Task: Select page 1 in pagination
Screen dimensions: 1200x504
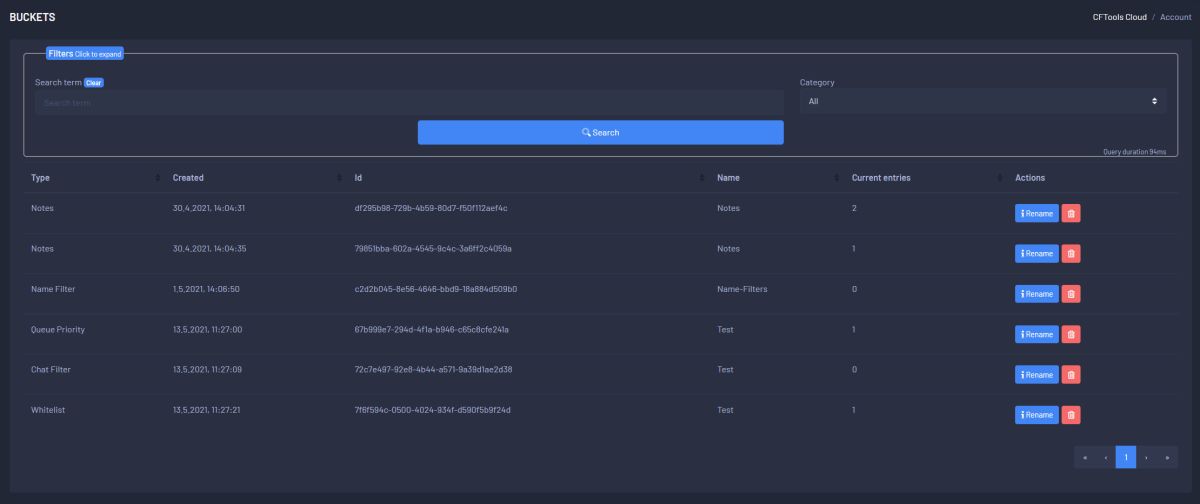Action: click(x=1126, y=457)
